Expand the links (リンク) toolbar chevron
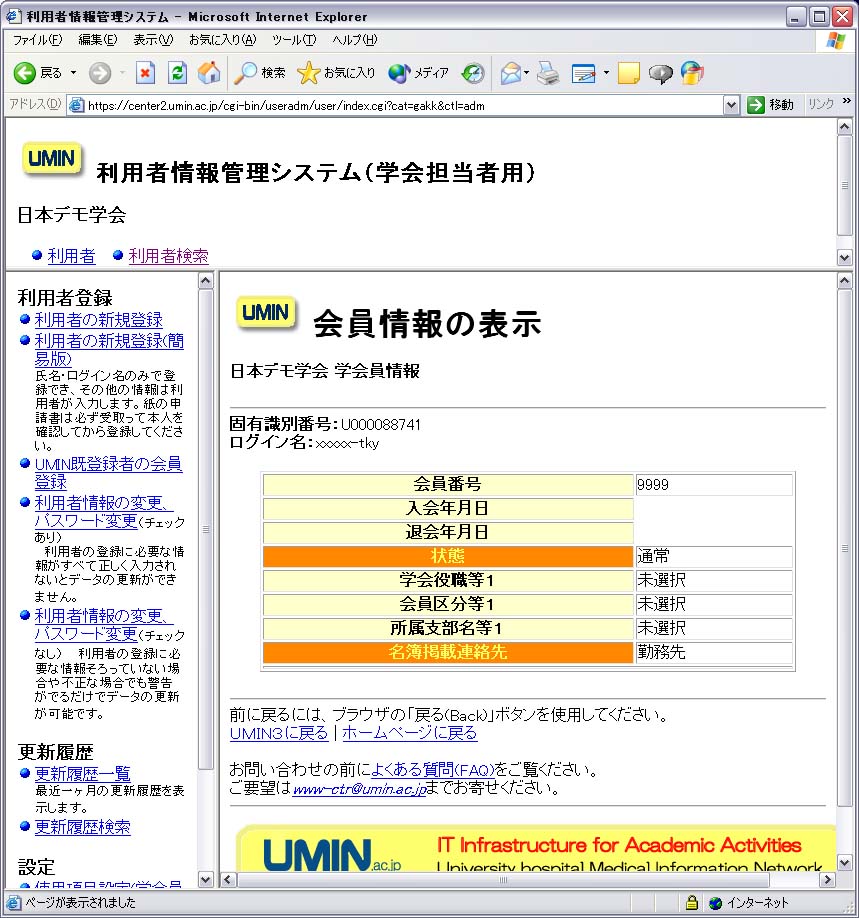The height and width of the screenshot is (918, 859). click(x=847, y=103)
